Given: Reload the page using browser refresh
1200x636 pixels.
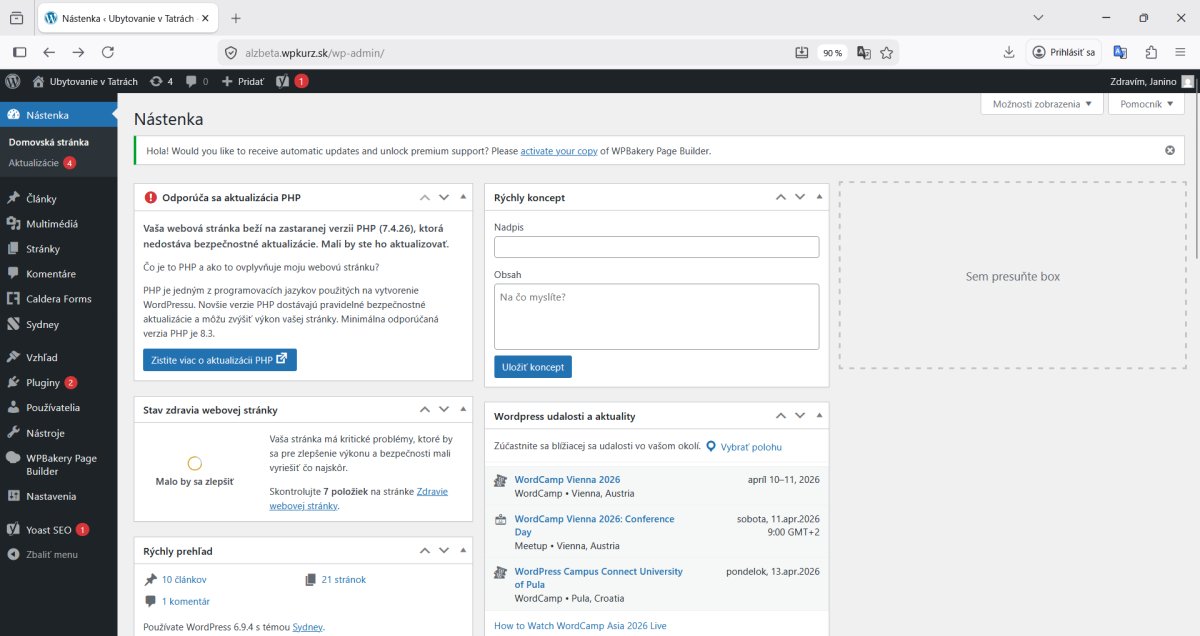Looking at the screenshot, I should (108, 53).
